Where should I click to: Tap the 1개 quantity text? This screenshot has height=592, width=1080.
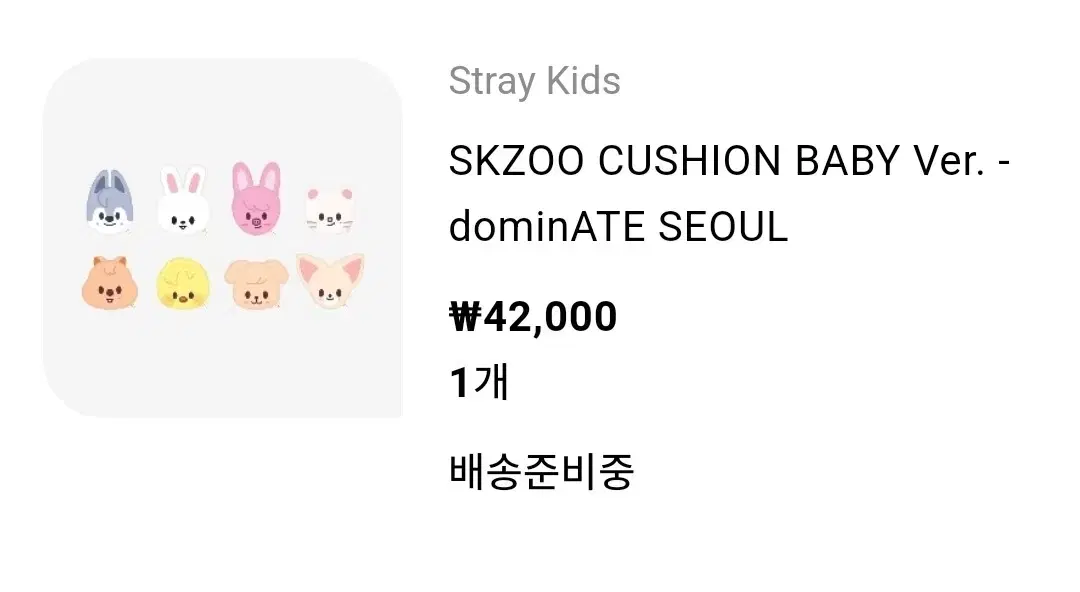(x=479, y=382)
